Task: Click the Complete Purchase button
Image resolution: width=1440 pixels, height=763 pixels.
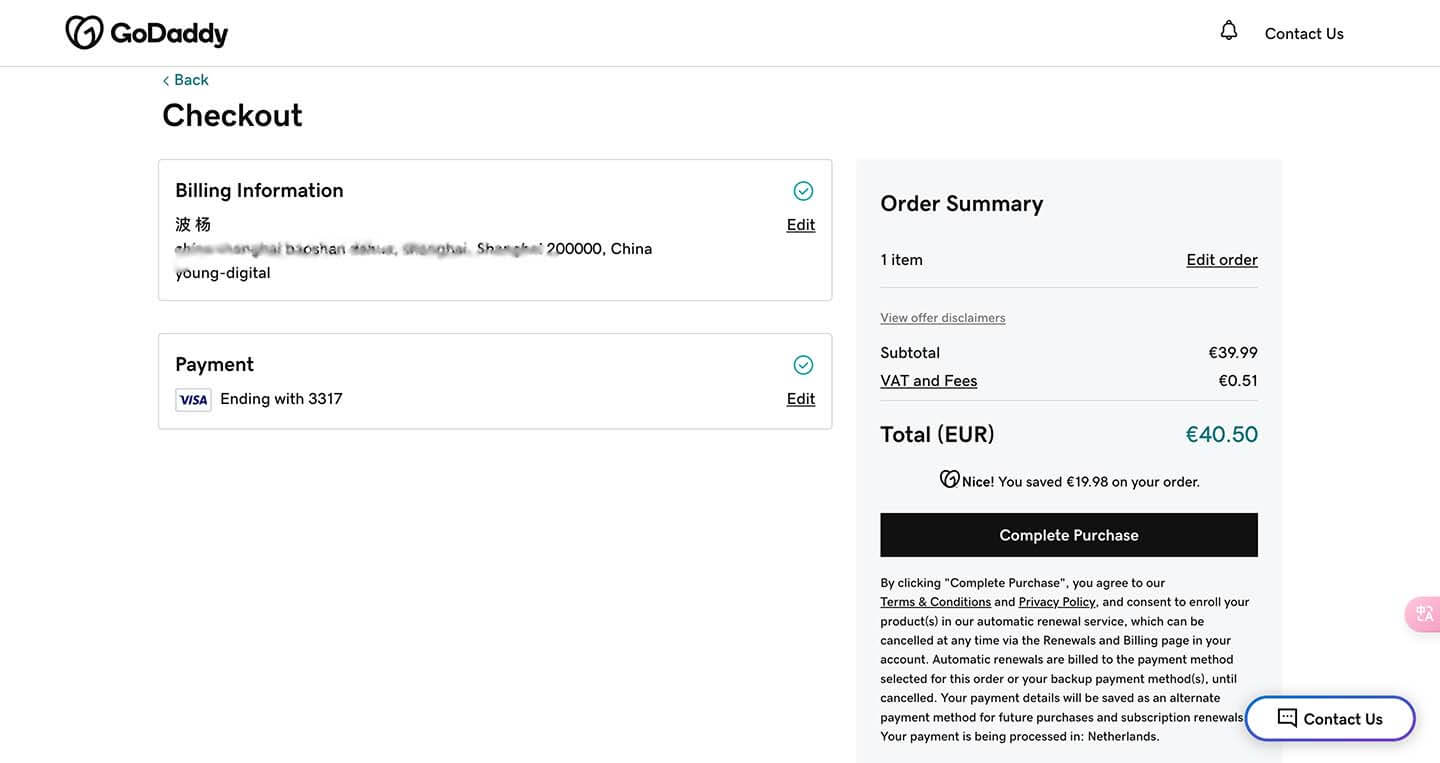Action: click(1069, 535)
